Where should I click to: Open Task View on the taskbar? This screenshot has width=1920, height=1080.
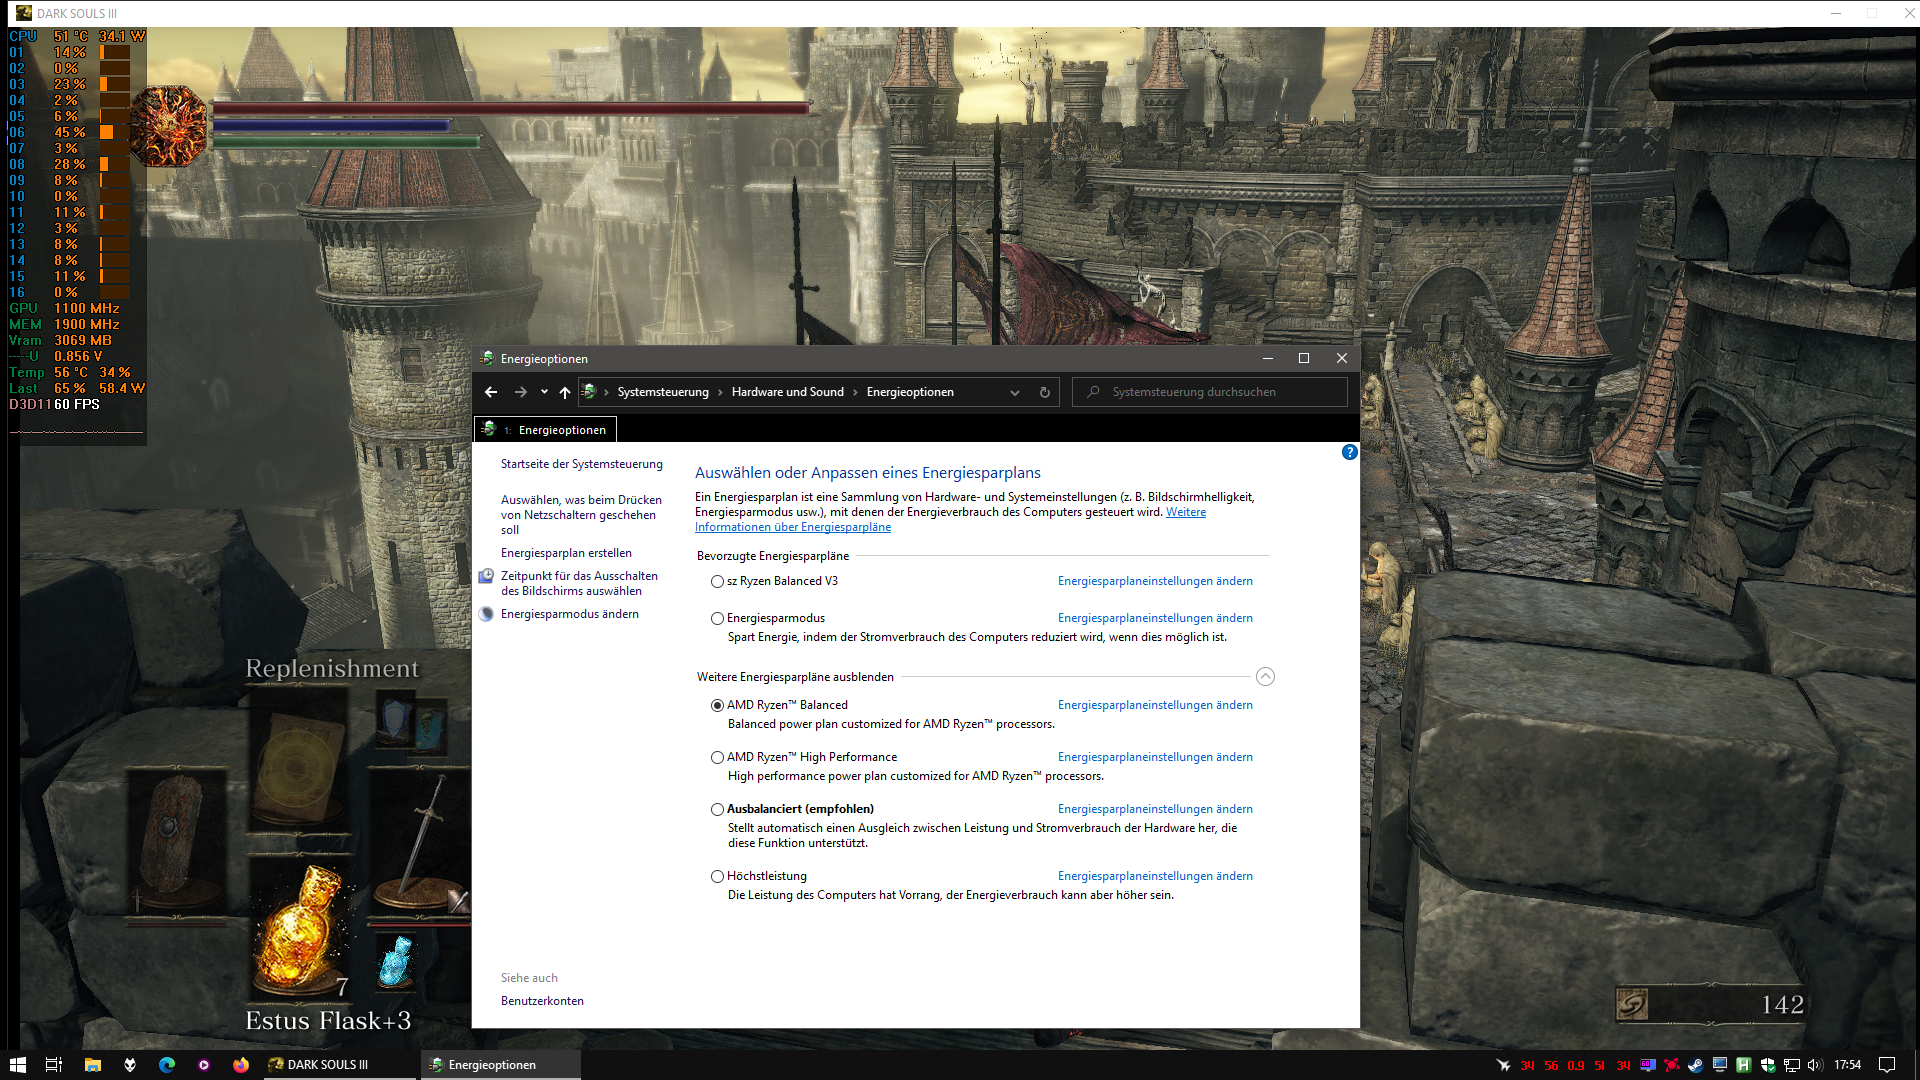click(x=54, y=1065)
